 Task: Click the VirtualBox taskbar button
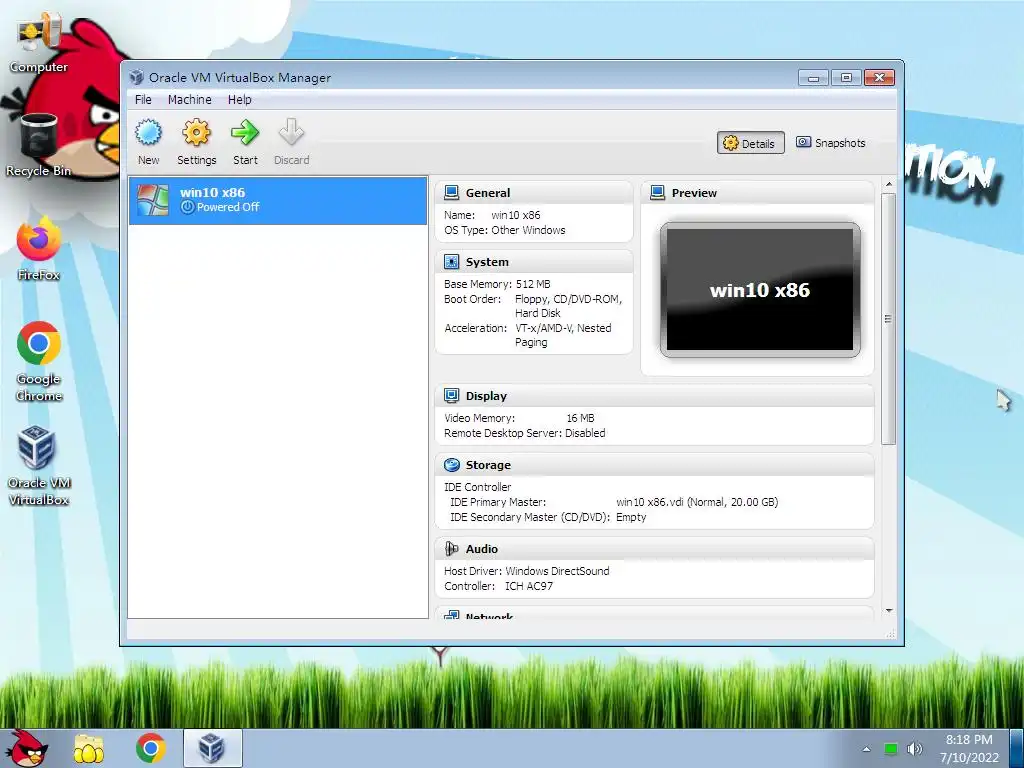212,748
